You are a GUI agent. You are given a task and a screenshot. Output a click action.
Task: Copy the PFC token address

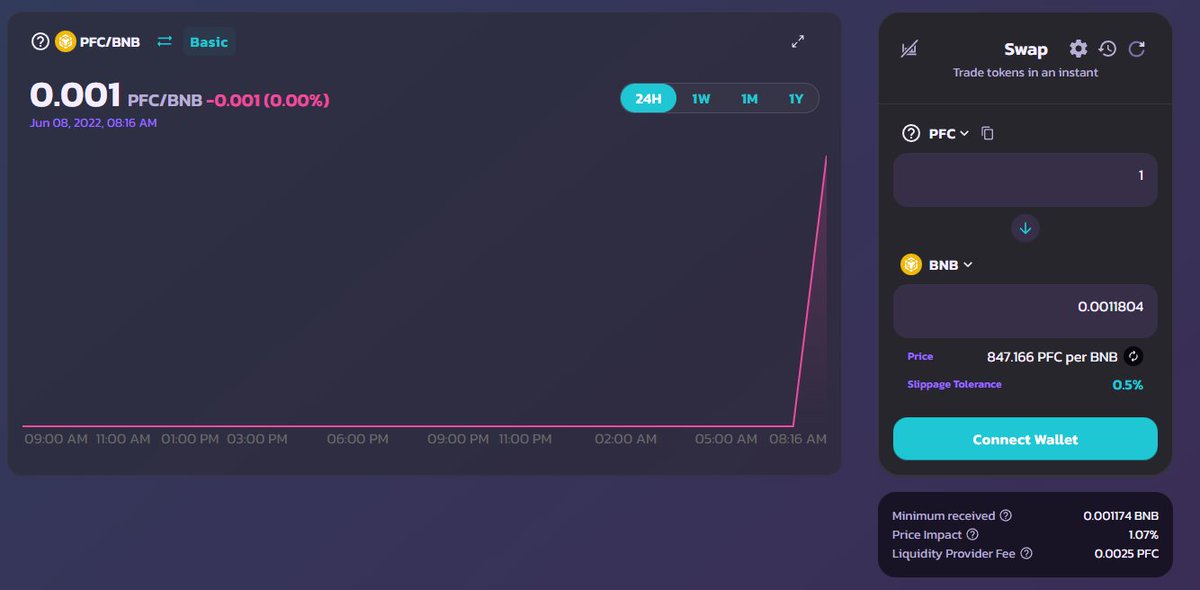point(988,133)
